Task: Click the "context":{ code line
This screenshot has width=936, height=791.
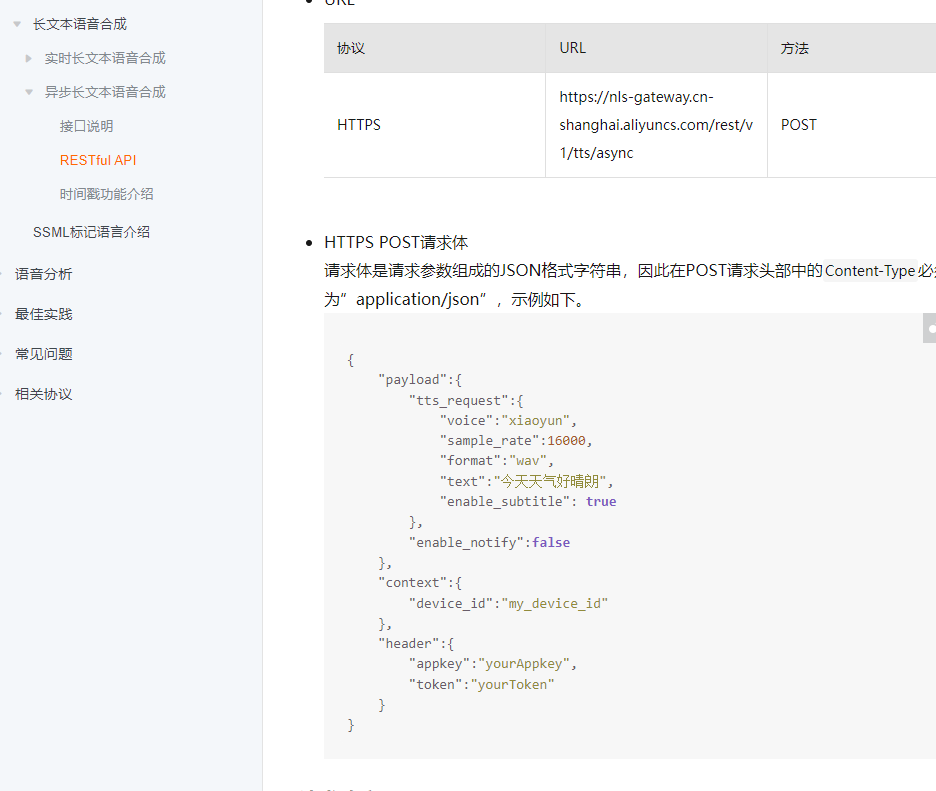Action: coord(420,583)
